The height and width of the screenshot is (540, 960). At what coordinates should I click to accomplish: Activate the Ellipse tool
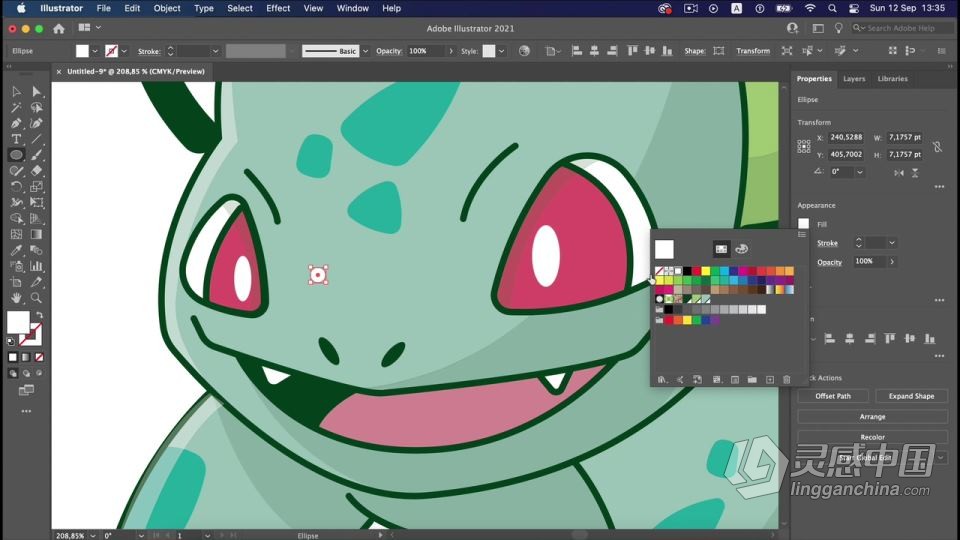pos(17,155)
